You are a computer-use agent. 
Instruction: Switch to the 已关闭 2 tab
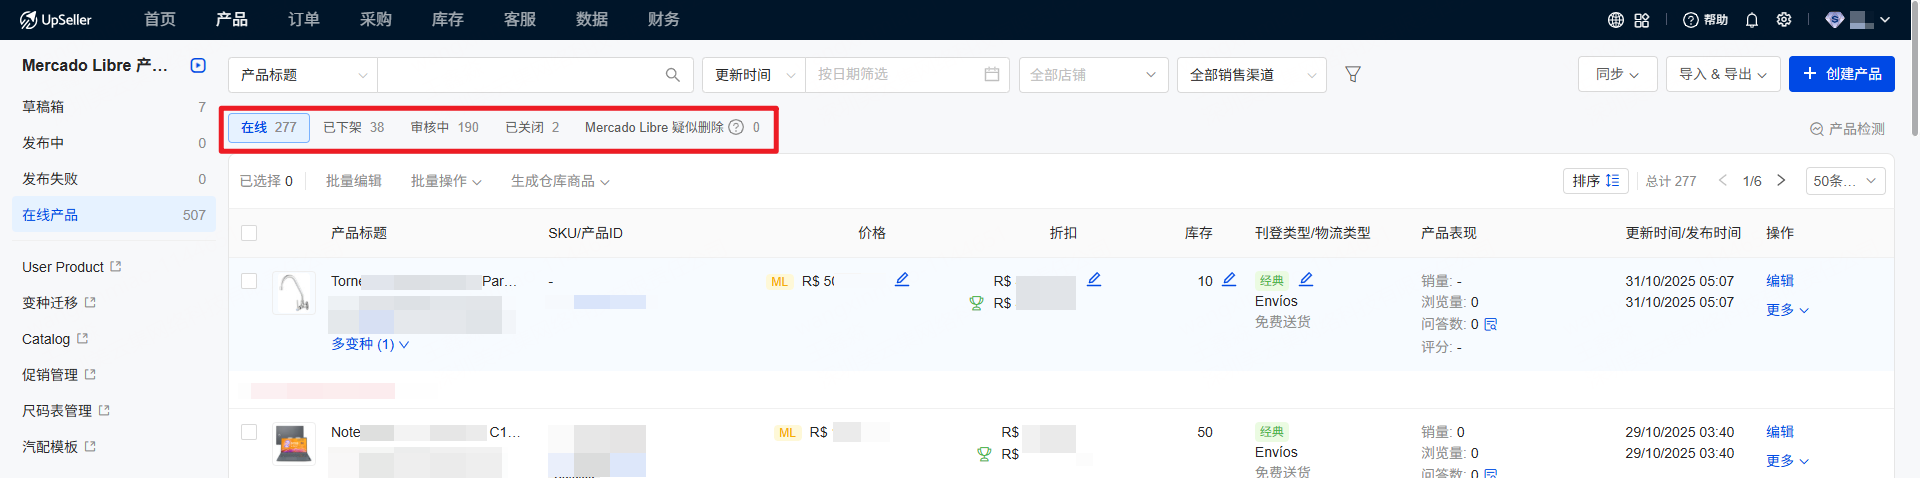tap(532, 127)
